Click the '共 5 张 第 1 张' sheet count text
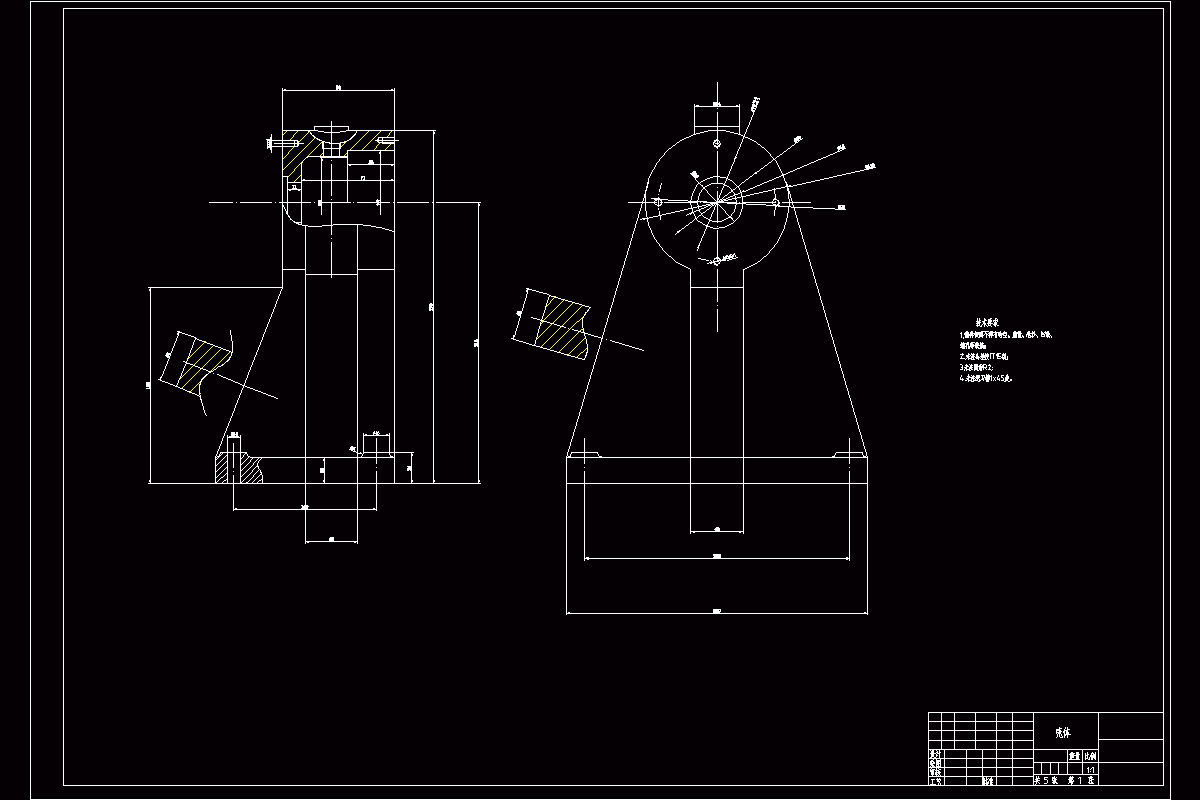The width and height of the screenshot is (1200, 800). pyautogui.click(x=1065, y=780)
